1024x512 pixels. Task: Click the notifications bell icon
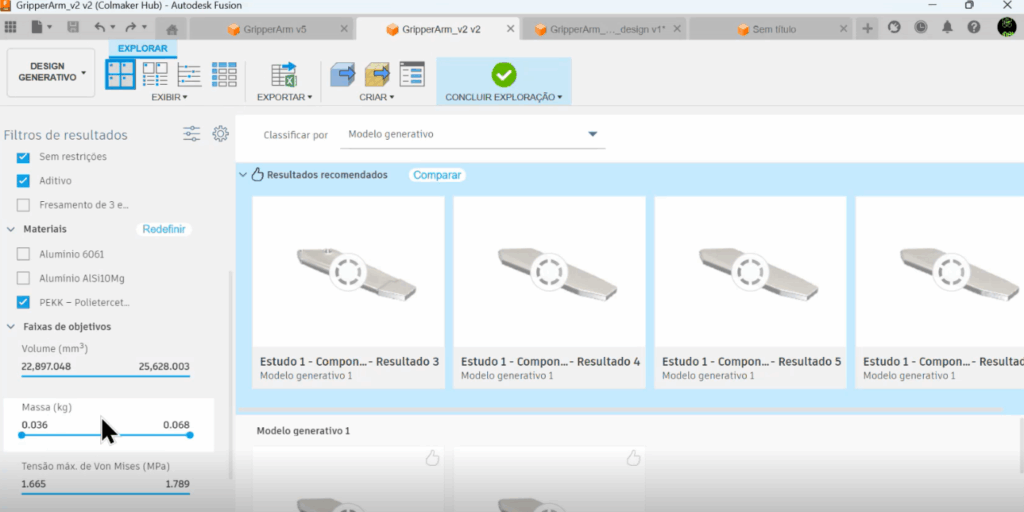pyautogui.click(x=947, y=28)
